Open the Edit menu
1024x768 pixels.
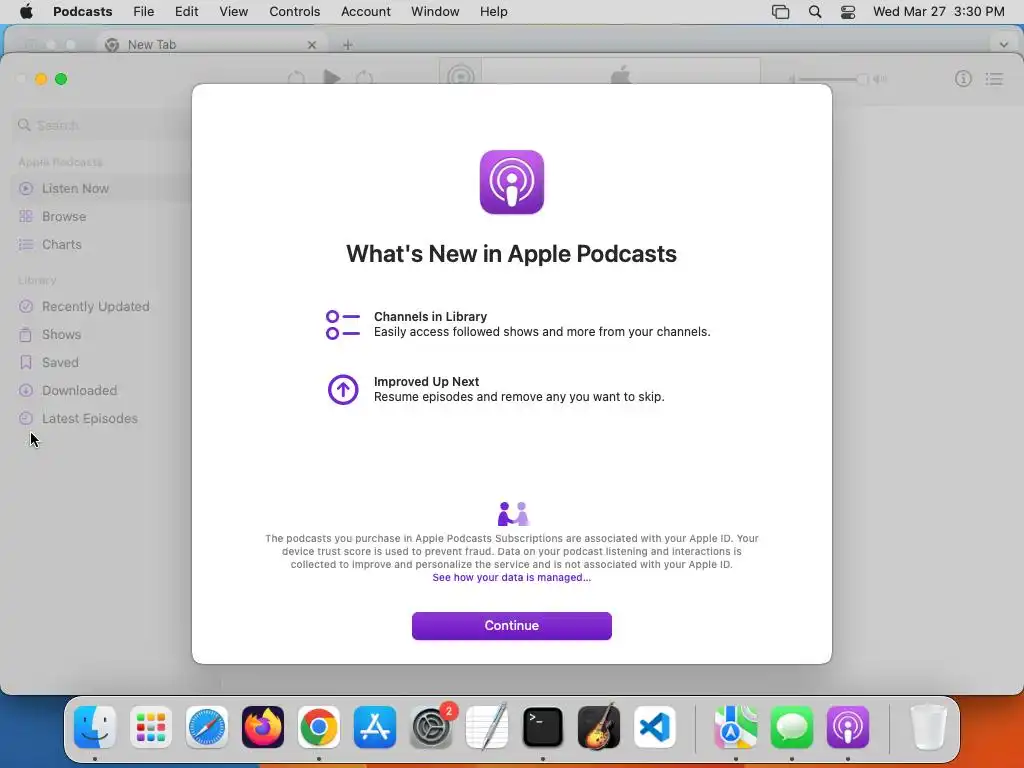pos(186,12)
